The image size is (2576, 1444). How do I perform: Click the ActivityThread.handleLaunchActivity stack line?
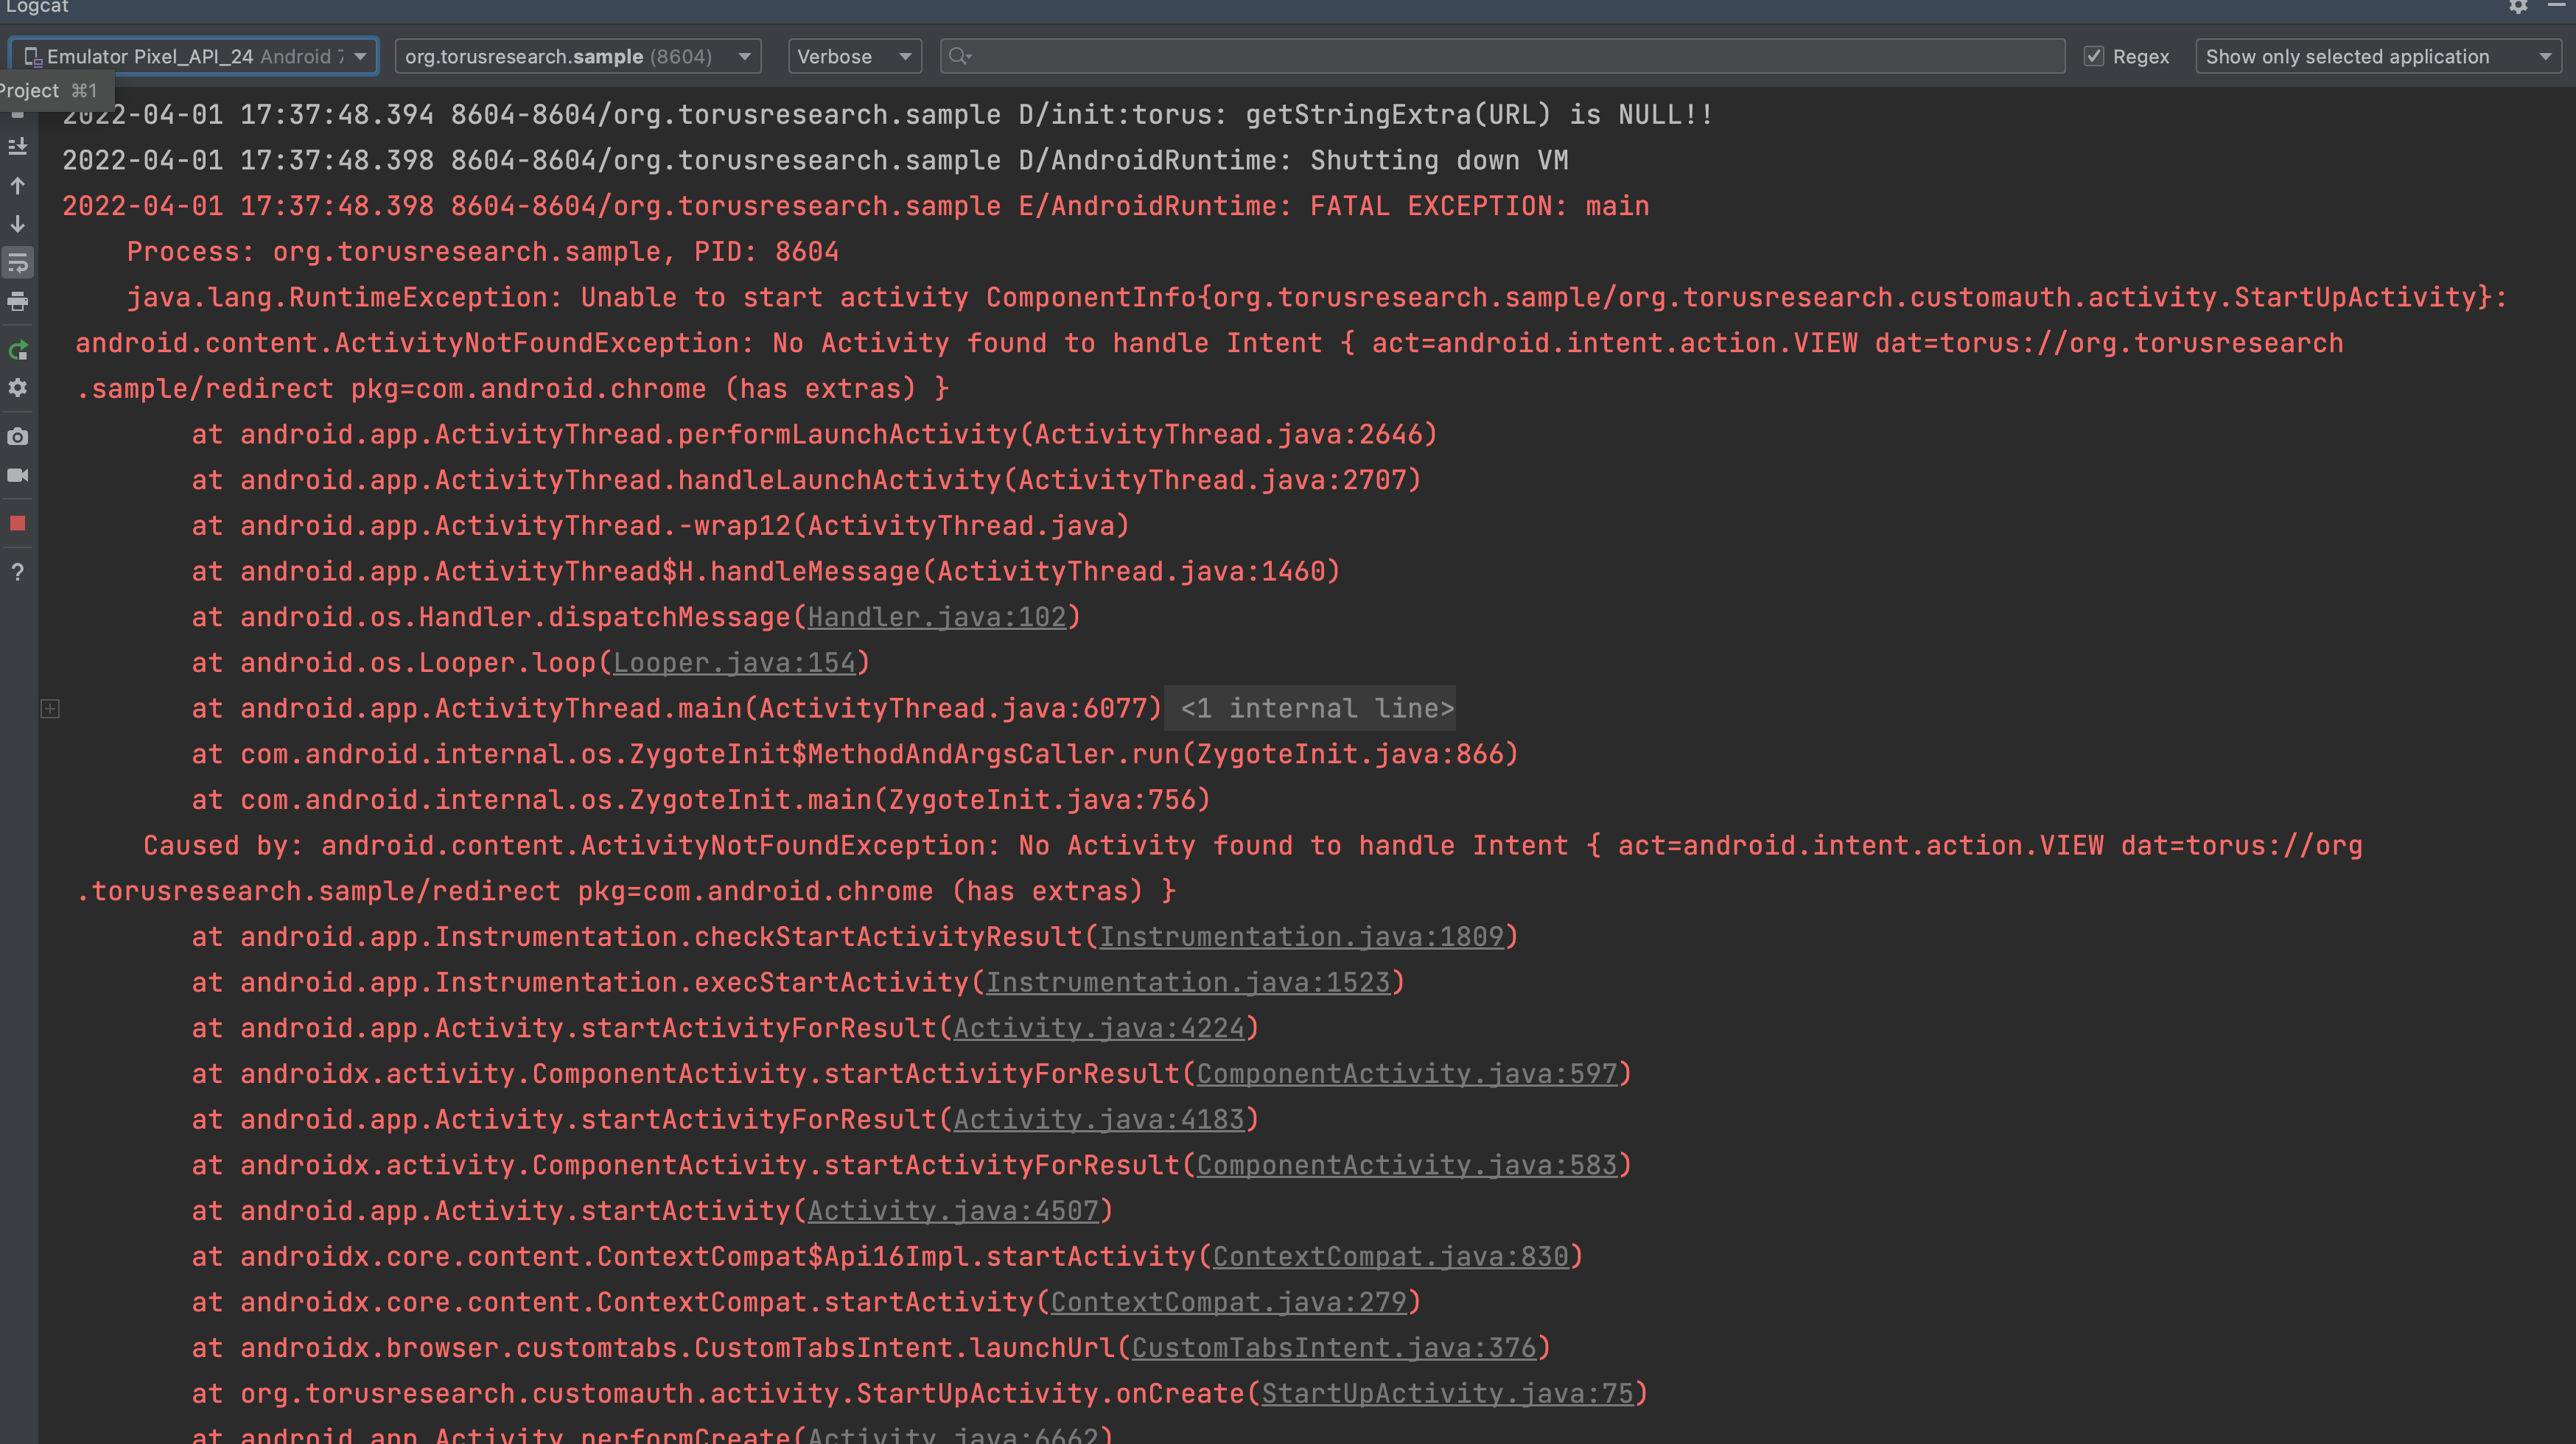(x=807, y=480)
